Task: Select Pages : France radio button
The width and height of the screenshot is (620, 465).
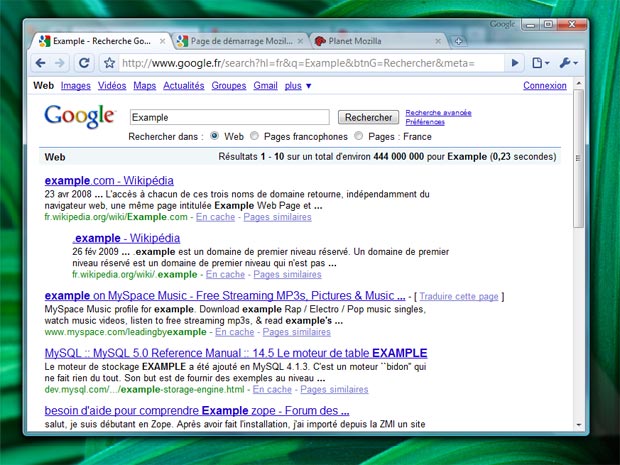Action: [x=358, y=136]
